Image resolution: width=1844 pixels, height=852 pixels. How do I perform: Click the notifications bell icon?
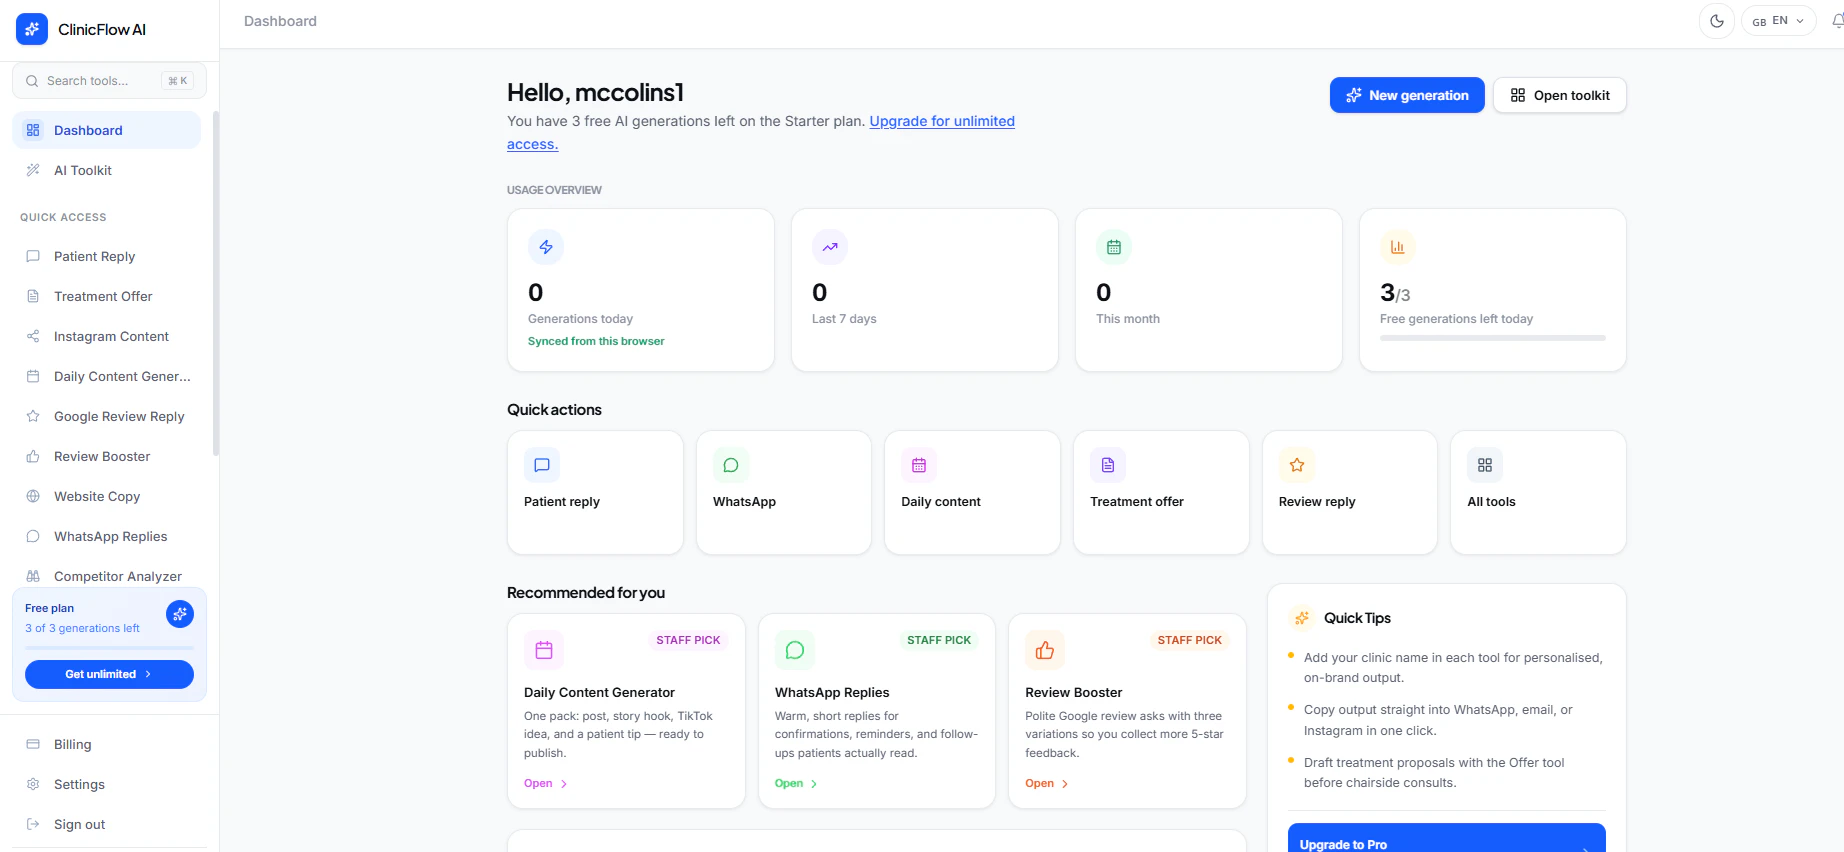coord(1838,21)
